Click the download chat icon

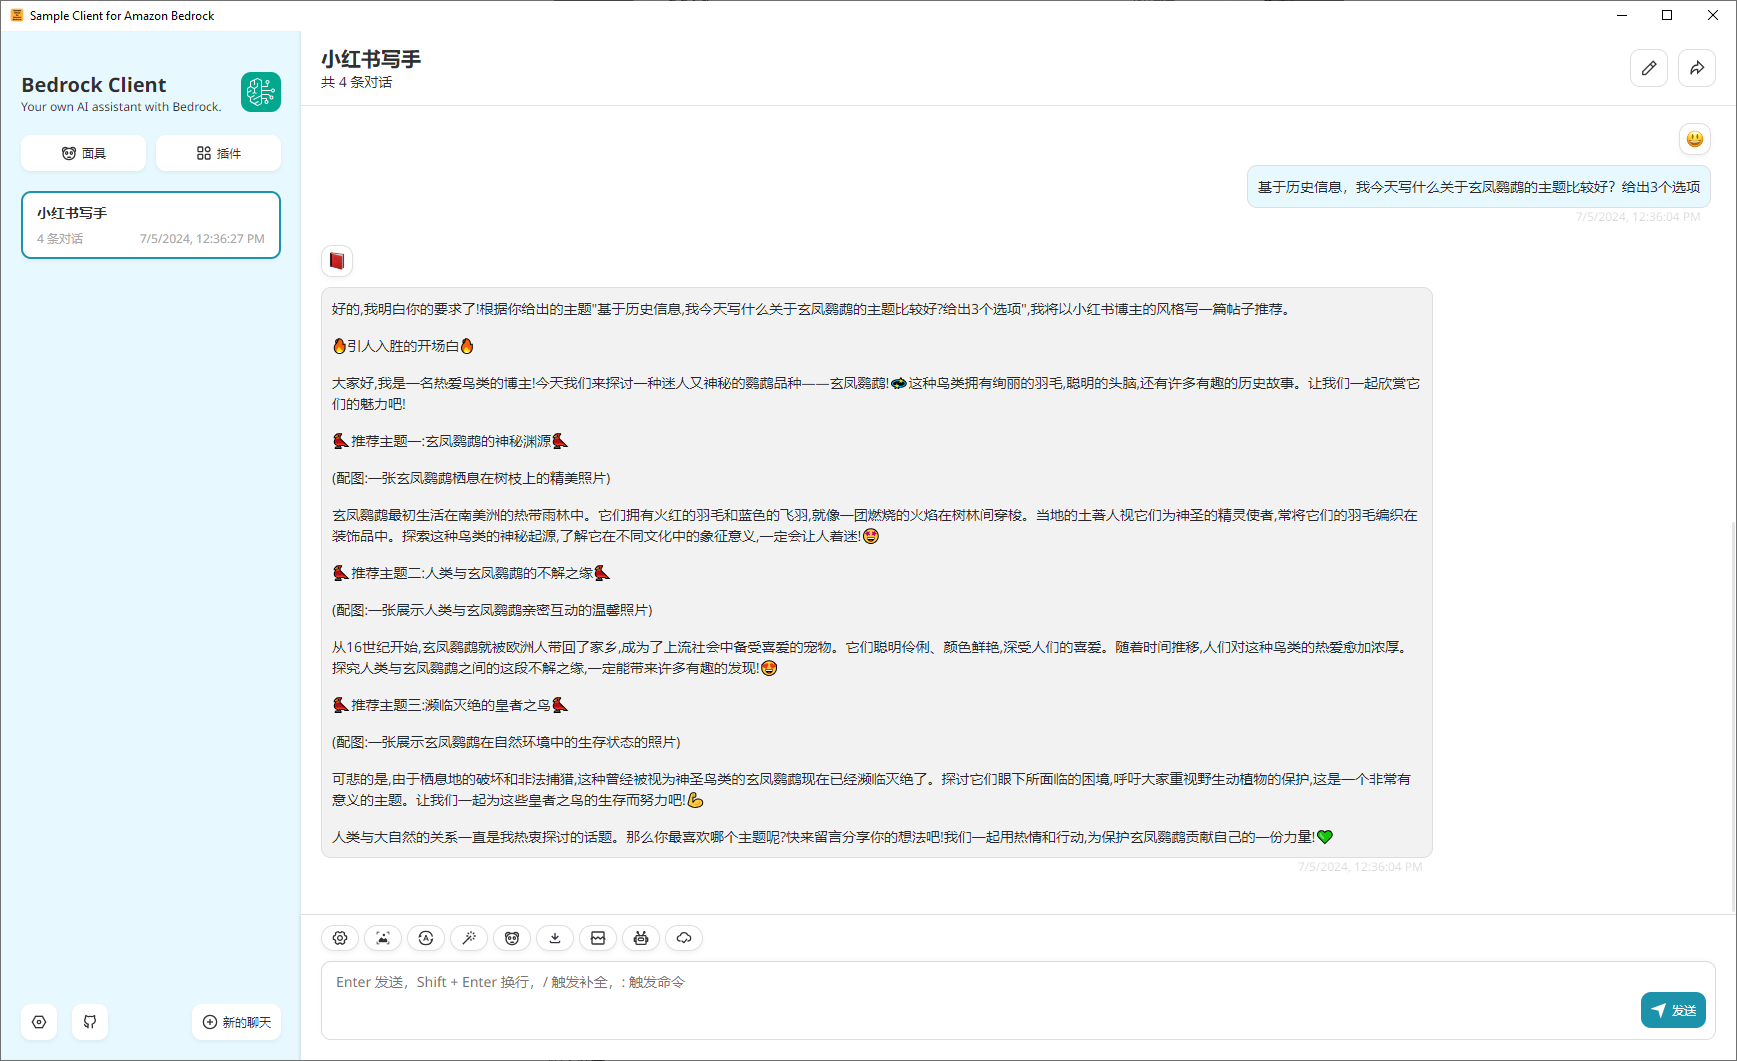pyautogui.click(x=555, y=938)
